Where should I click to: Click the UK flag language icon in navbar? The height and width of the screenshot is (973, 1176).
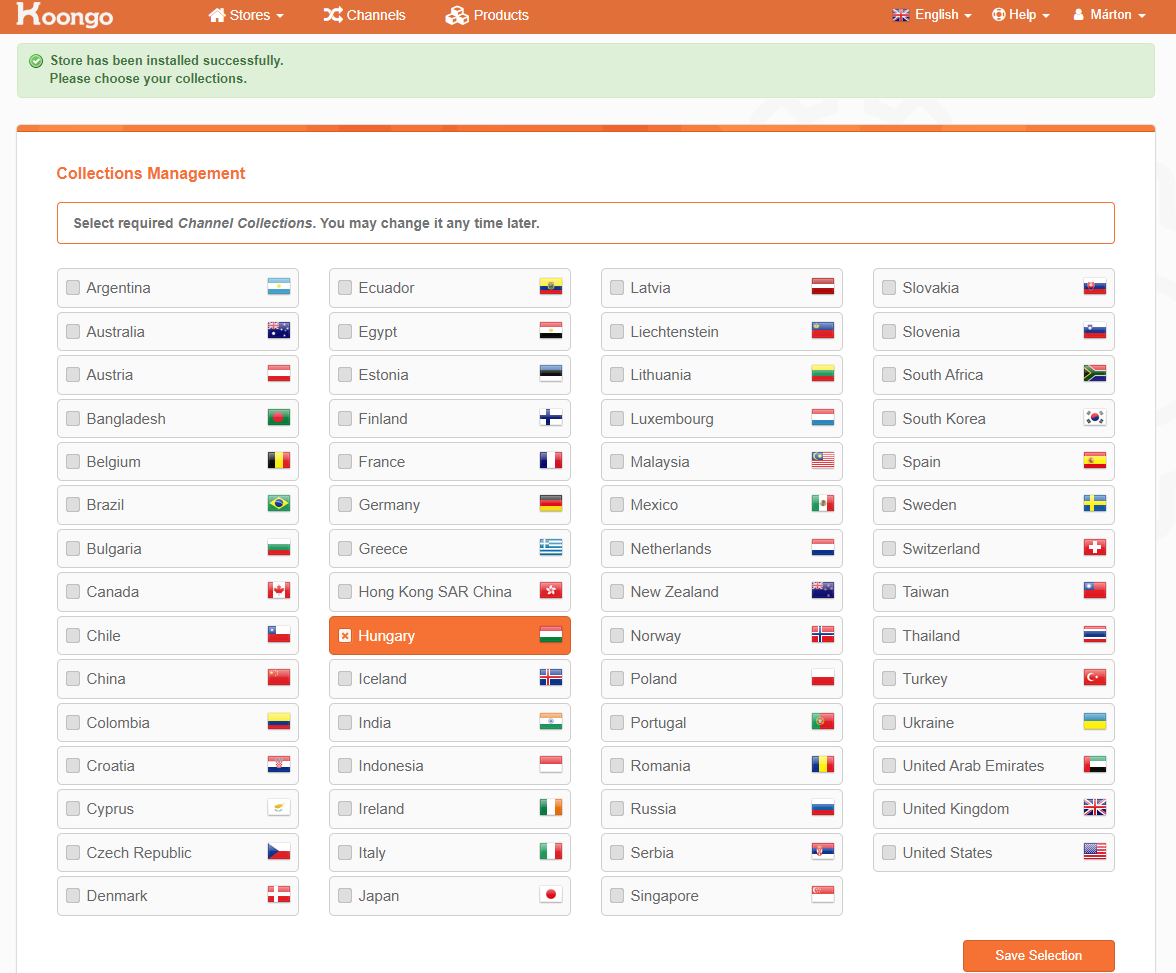(901, 15)
